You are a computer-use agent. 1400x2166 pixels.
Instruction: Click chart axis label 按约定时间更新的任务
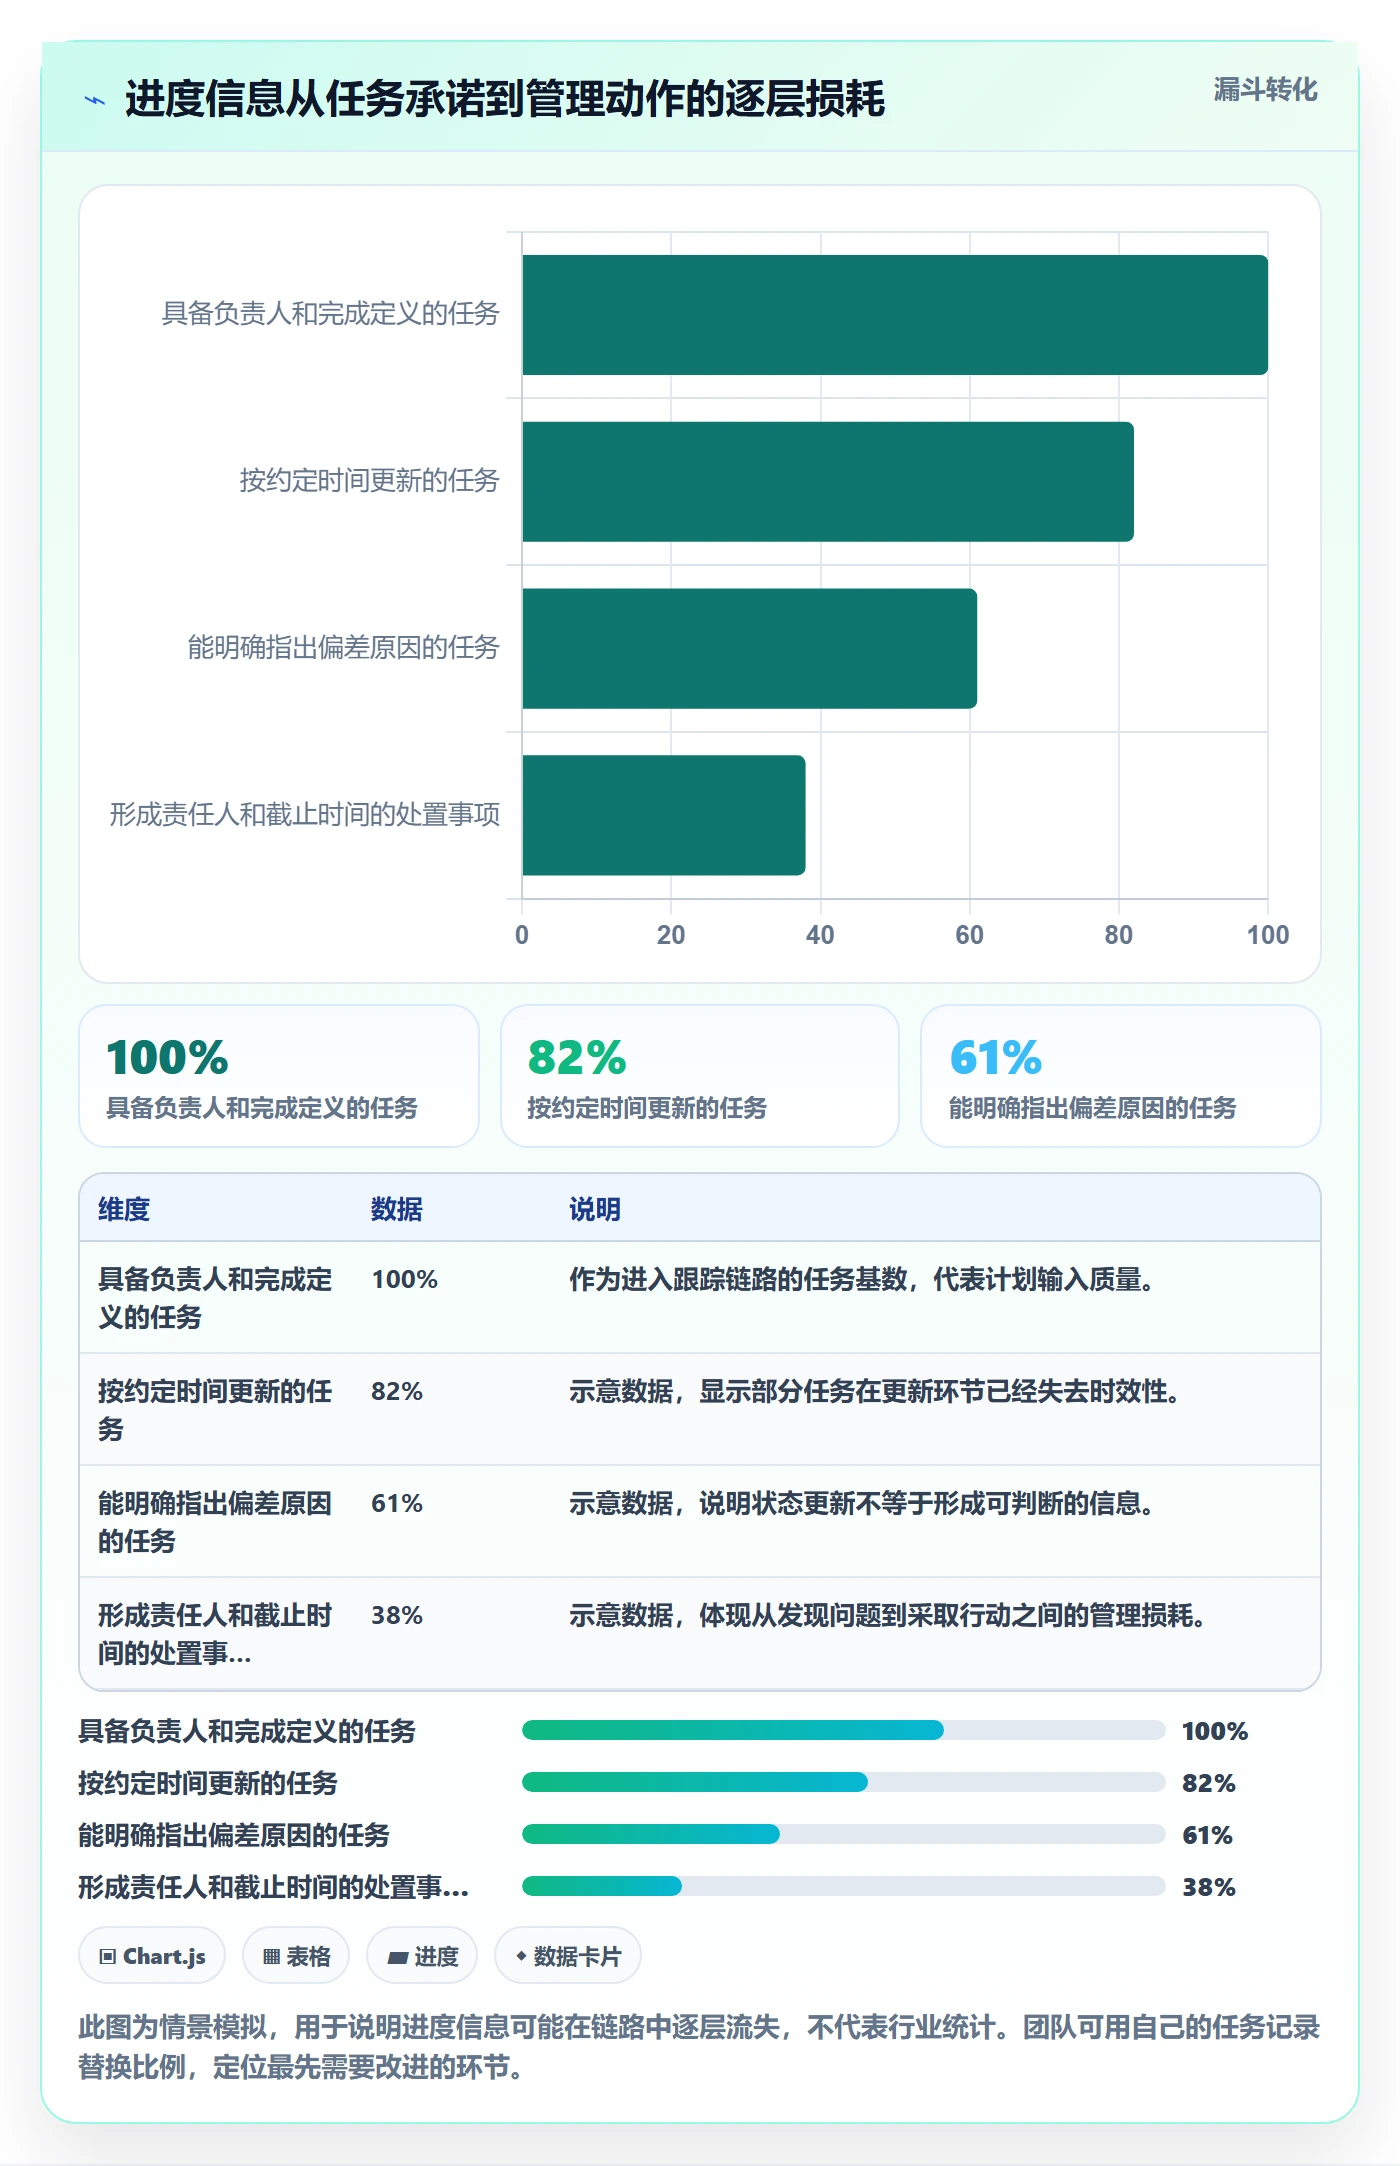coord(370,481)
